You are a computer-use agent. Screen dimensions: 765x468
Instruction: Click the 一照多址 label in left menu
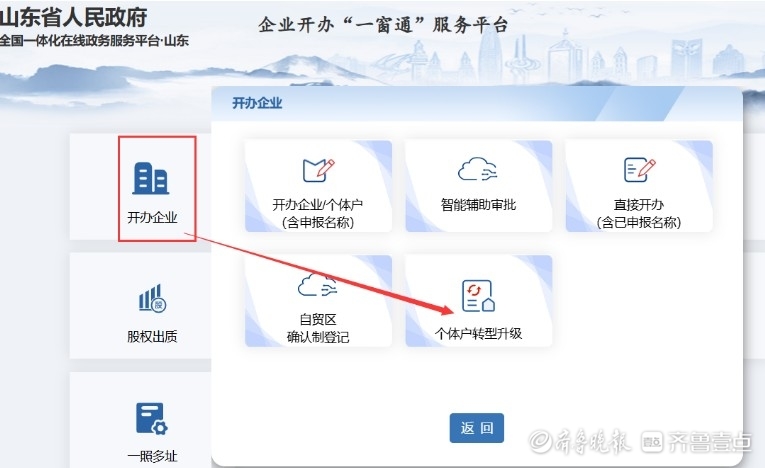pyautogui.click(x=151, y=457)
